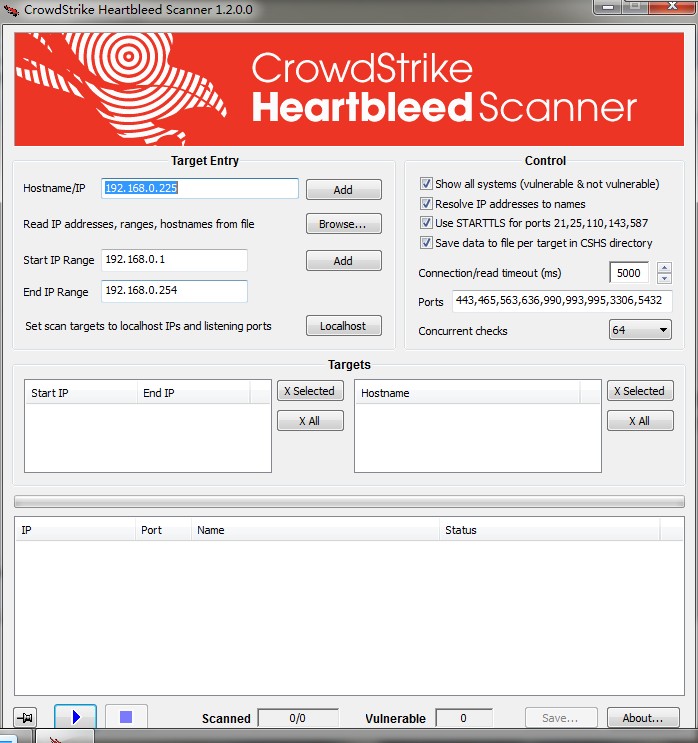The width and height of the screenshot is (698, 743).
Task: Clear all hostnames with X All
Action: point(640,421)
